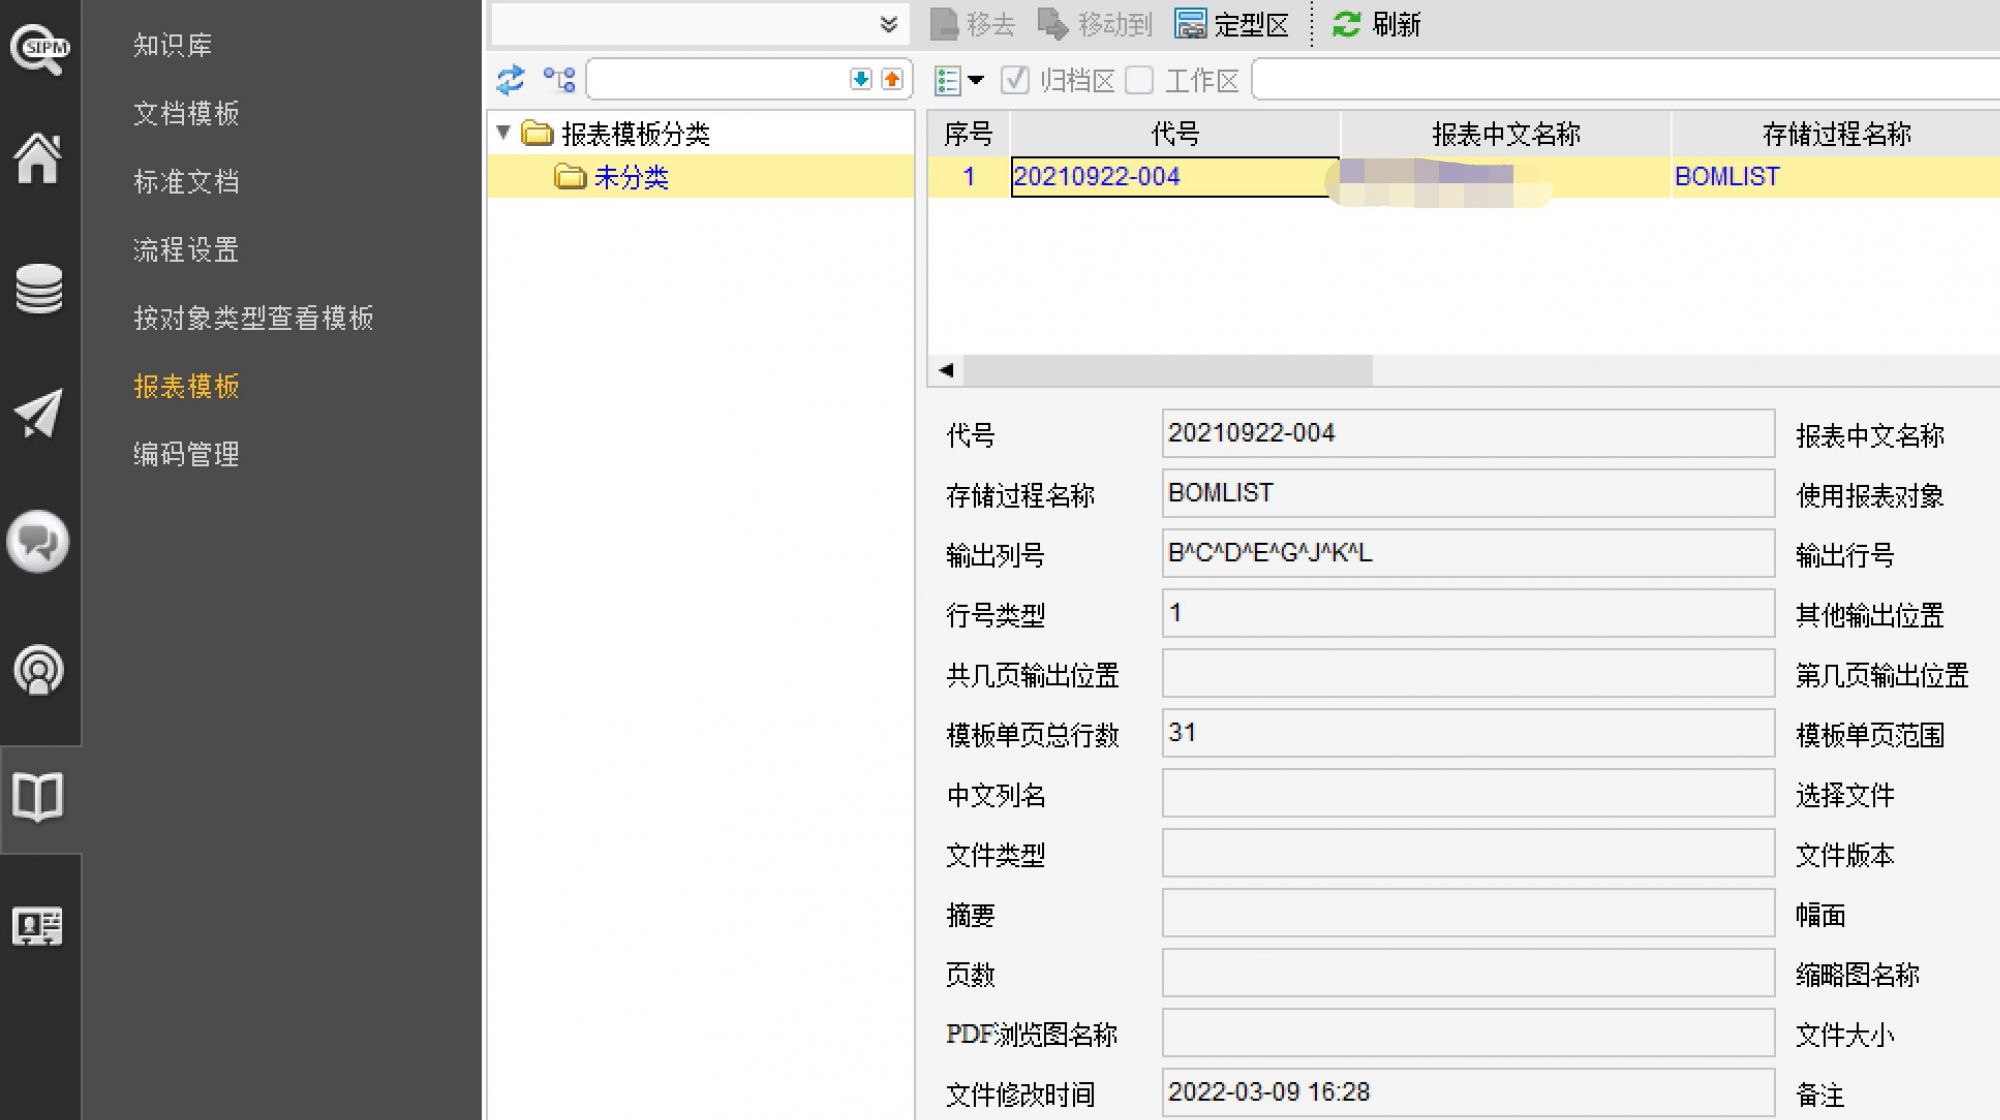The height and width of the screenshot is (1120, 2000).
Task: Click the 文件类型 field
Action: click(1468, 853)
